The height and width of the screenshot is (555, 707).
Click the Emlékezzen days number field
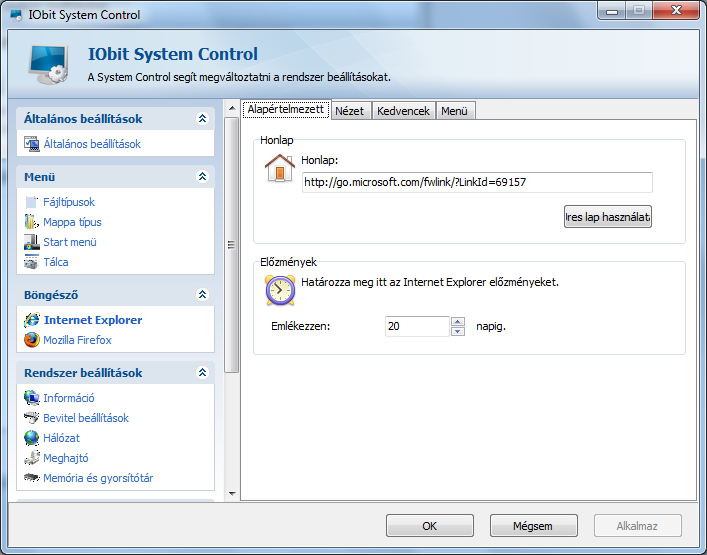click(417, 326)
